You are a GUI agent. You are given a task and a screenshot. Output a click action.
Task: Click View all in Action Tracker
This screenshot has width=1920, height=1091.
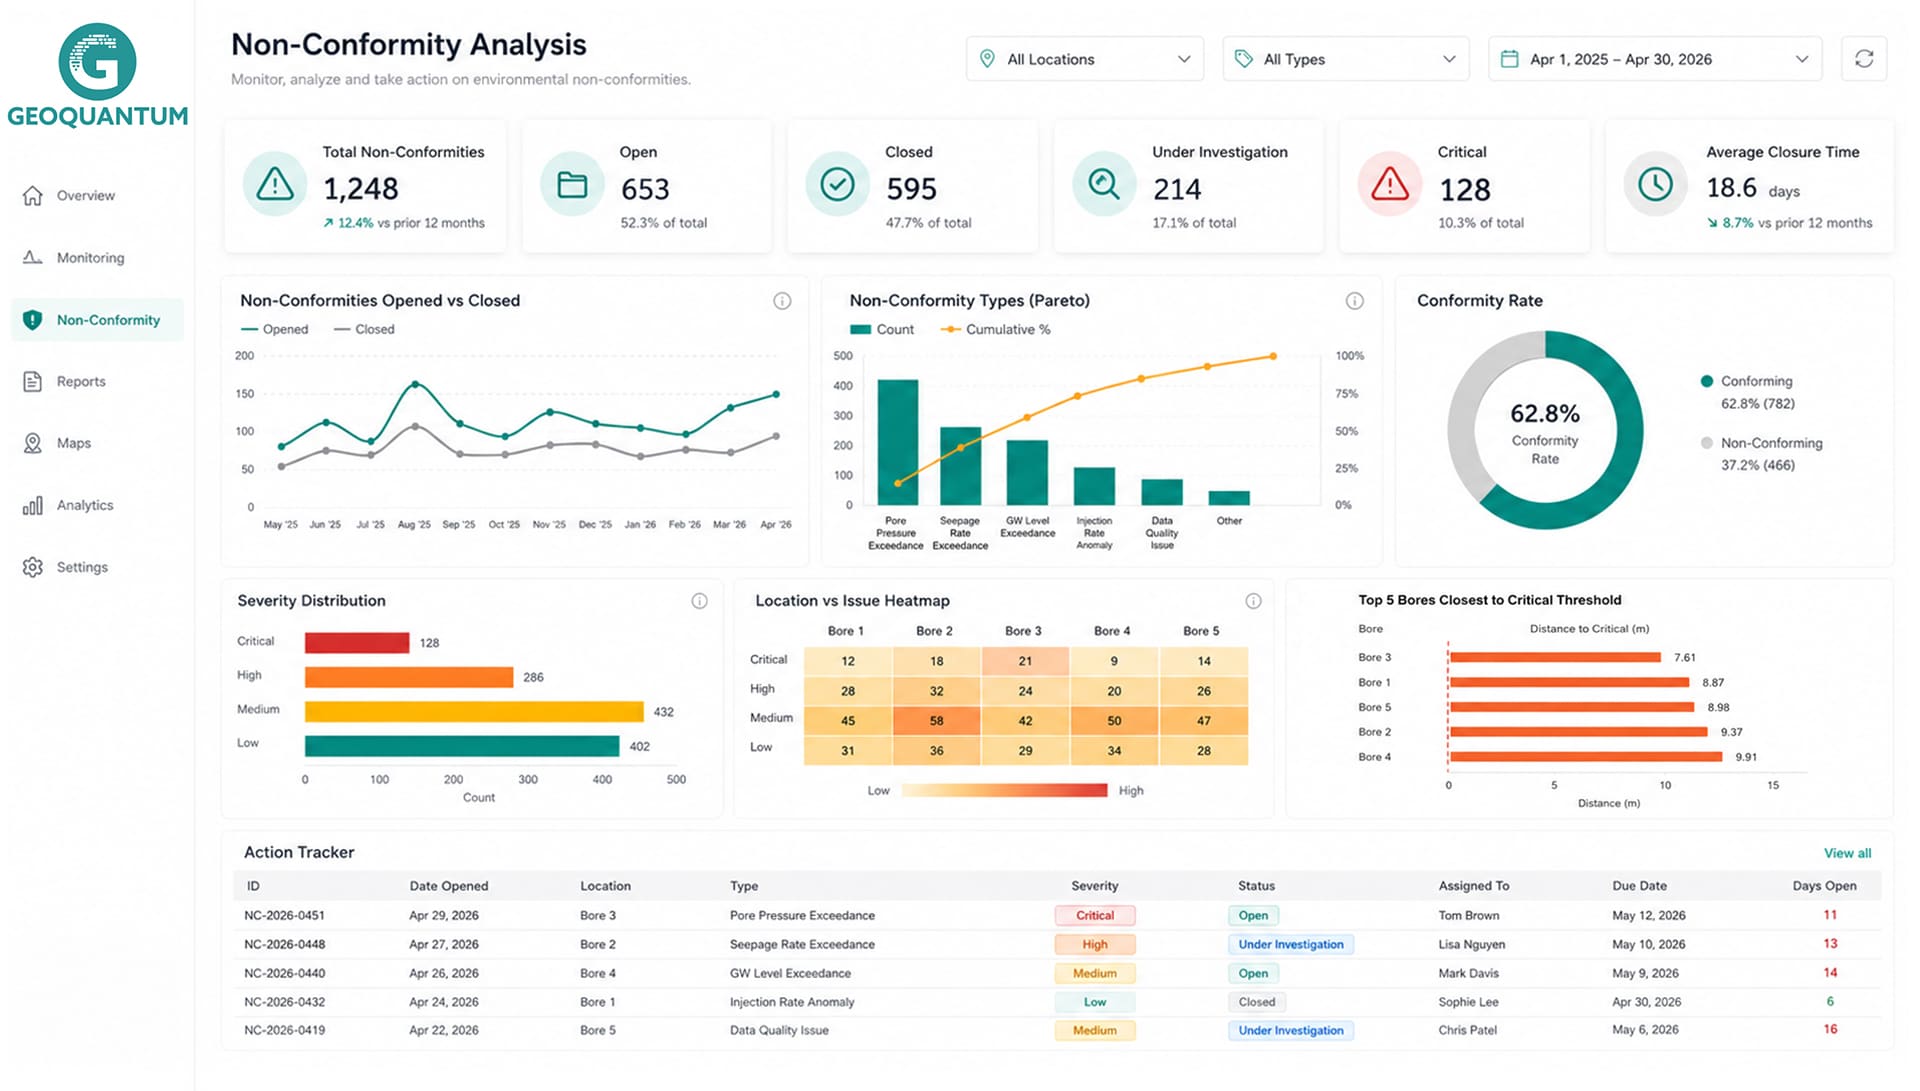1847,853
